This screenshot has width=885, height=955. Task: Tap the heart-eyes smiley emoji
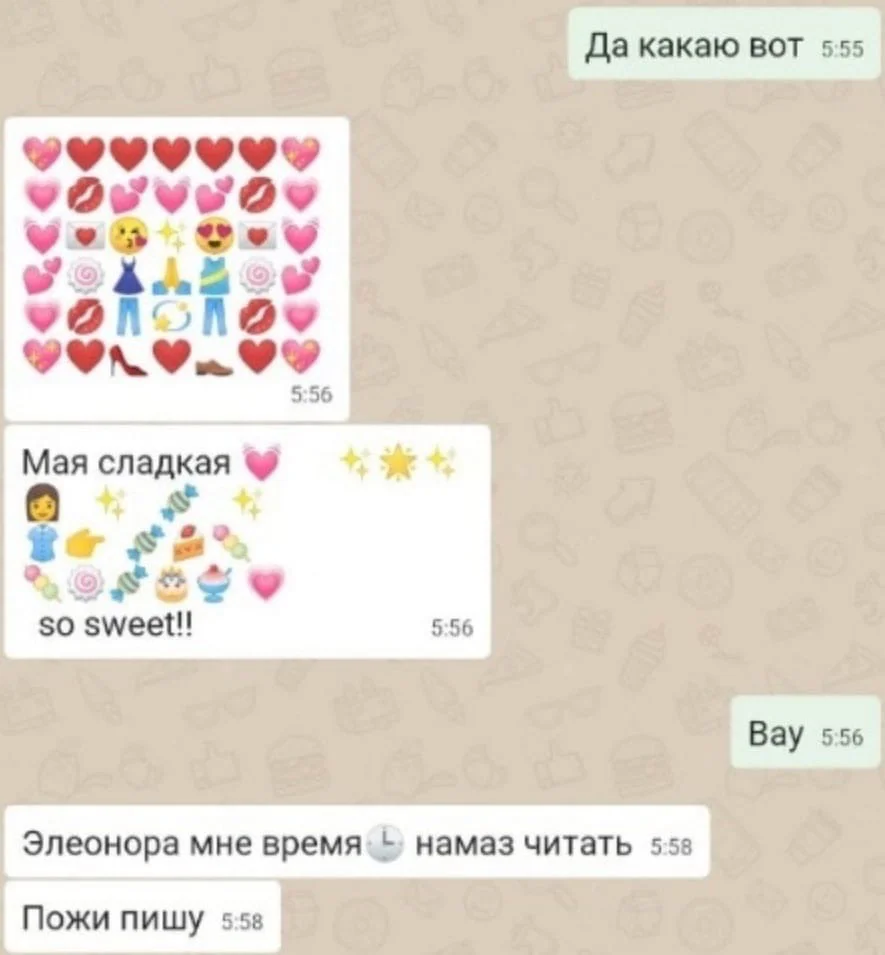pyautogui.click(x=214, y=234)
